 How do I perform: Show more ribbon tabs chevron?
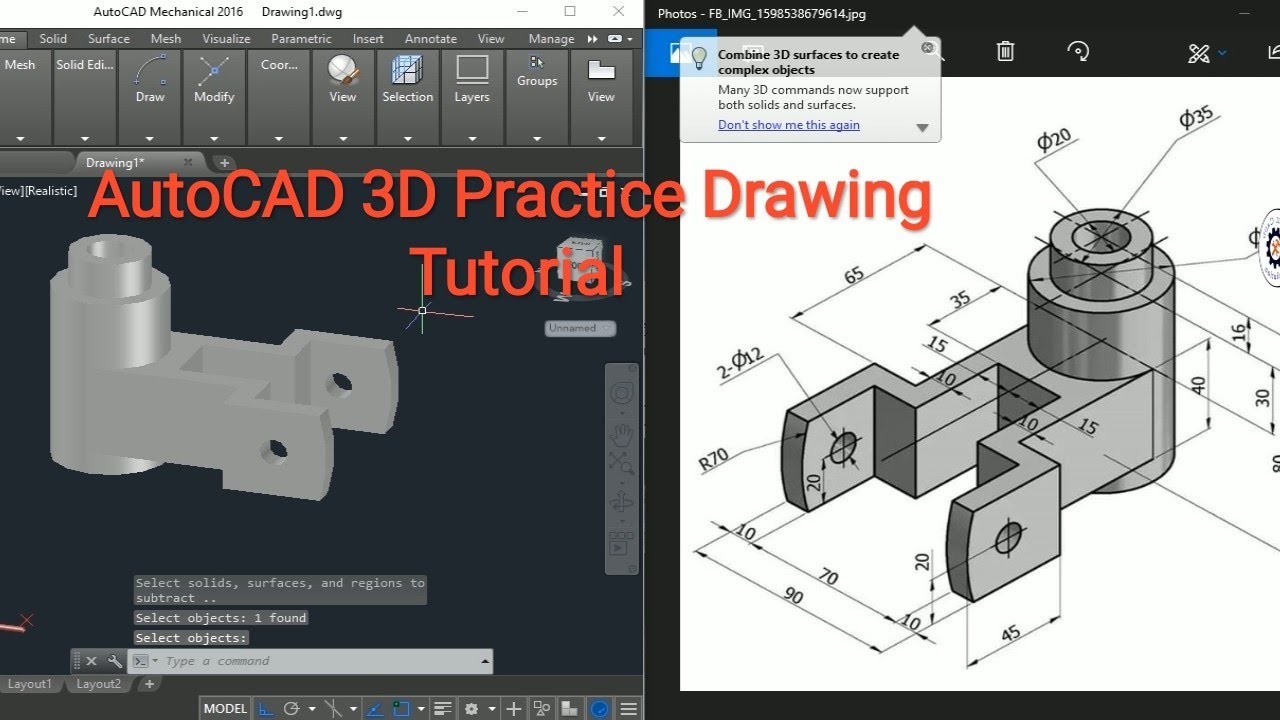pos(592,39)
